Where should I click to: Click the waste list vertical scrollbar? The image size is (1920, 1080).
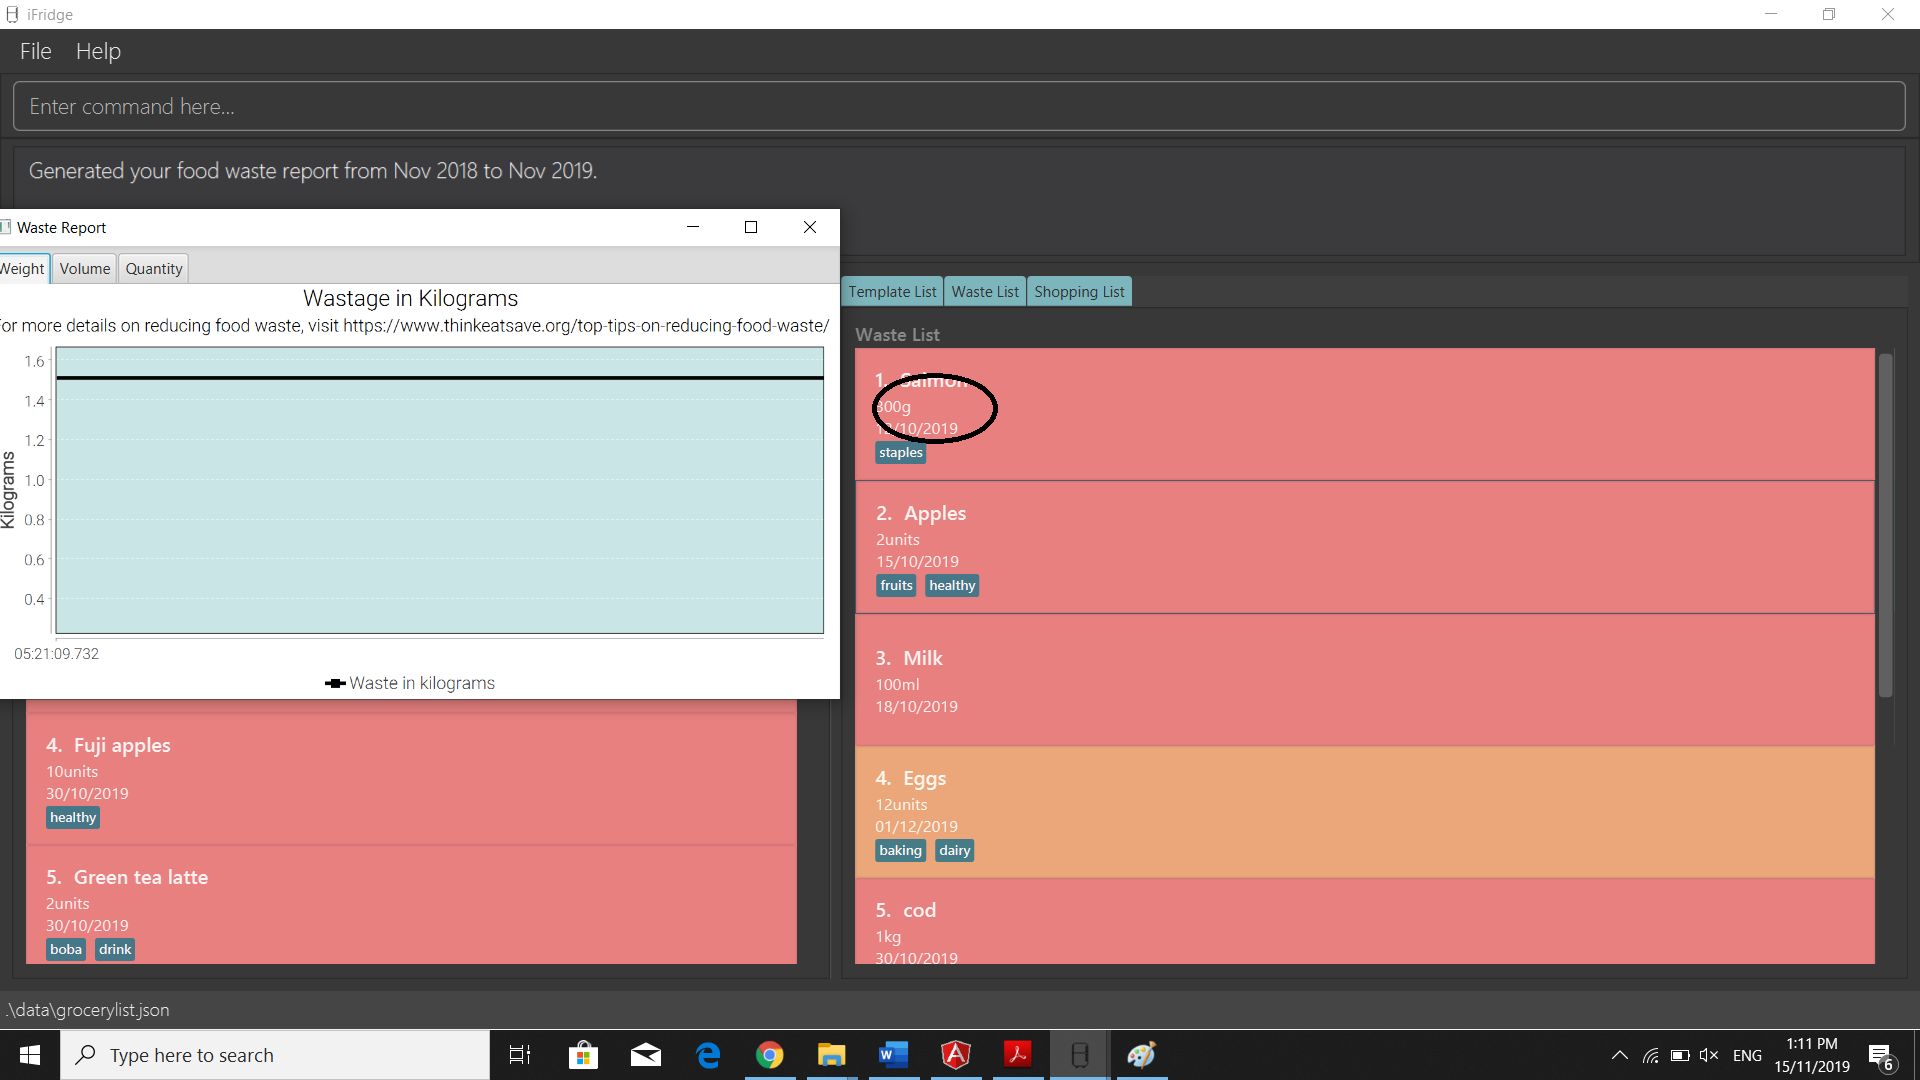(x=1885, y=525)
